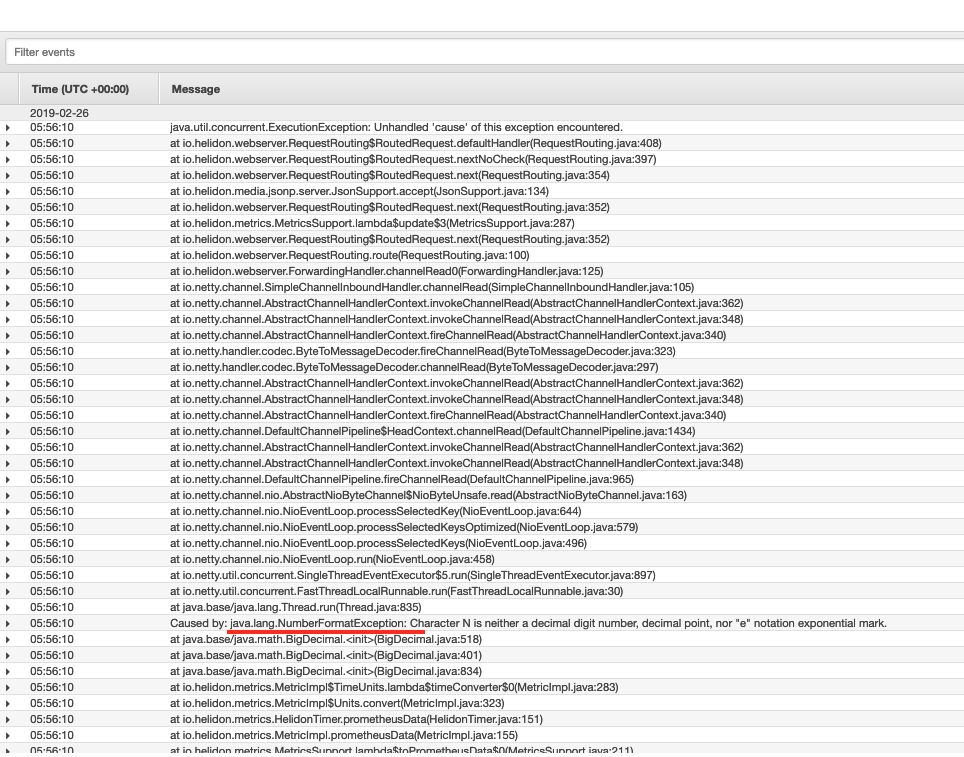Click the Message column header
This screenshot has width=964, height=757.
[194, 89]
